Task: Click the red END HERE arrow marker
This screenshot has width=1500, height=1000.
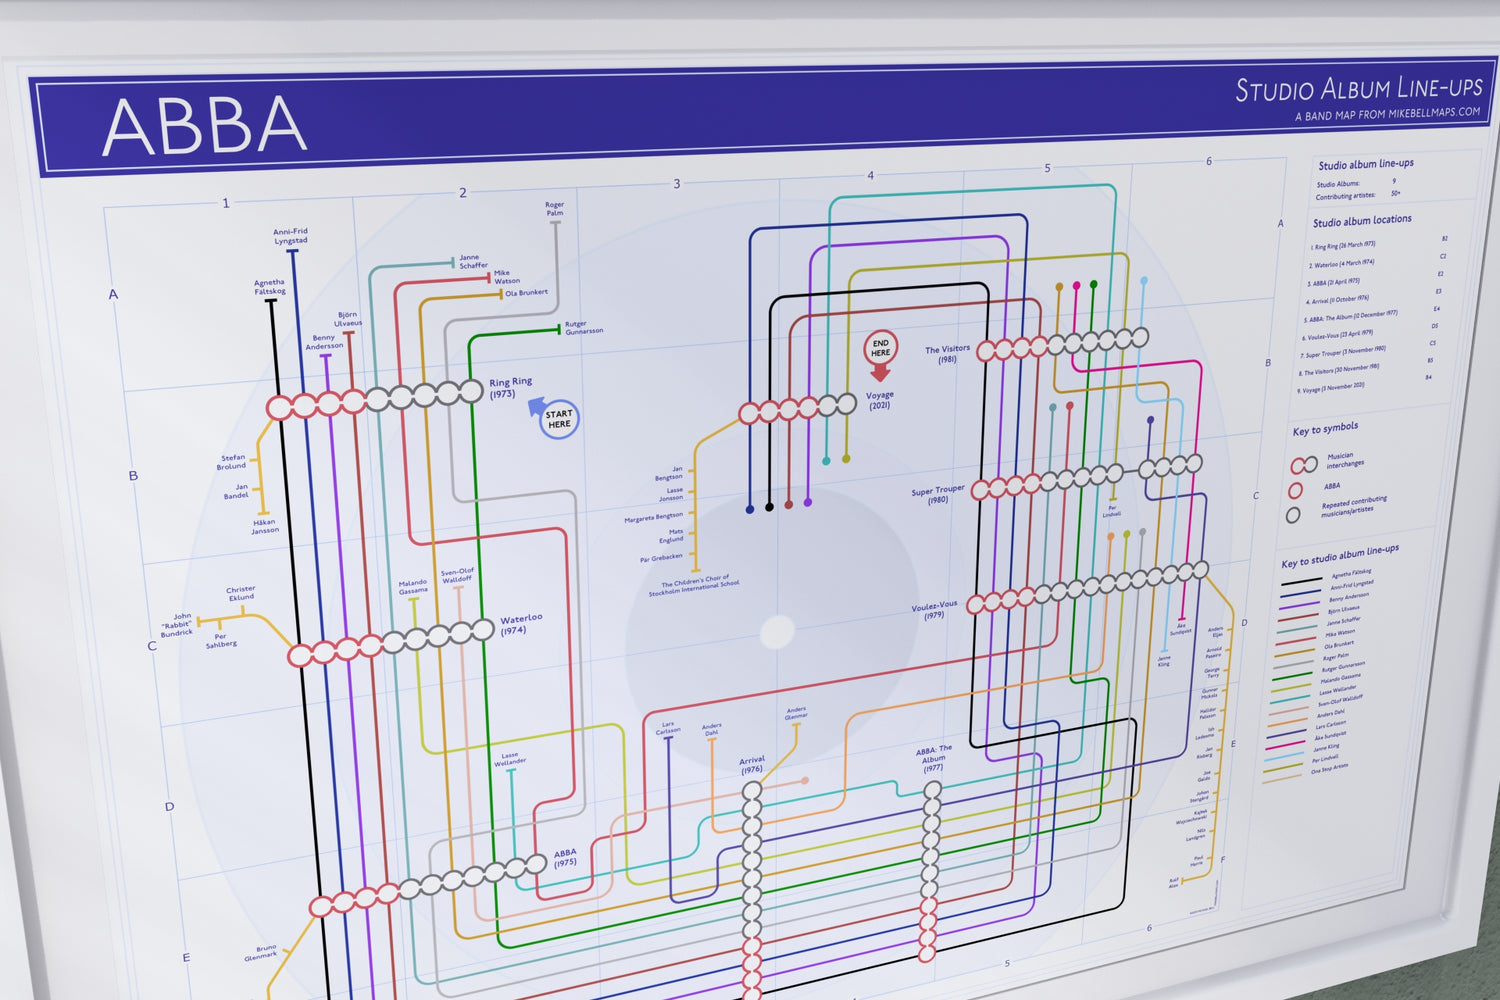Action: click(x=880, y=353)
